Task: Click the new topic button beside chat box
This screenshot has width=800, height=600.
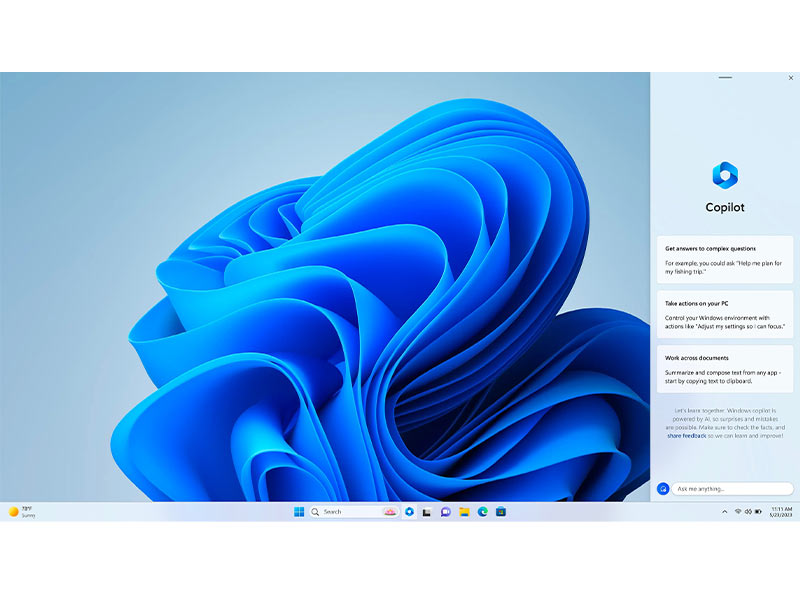Action: click(x=663, y=489)
